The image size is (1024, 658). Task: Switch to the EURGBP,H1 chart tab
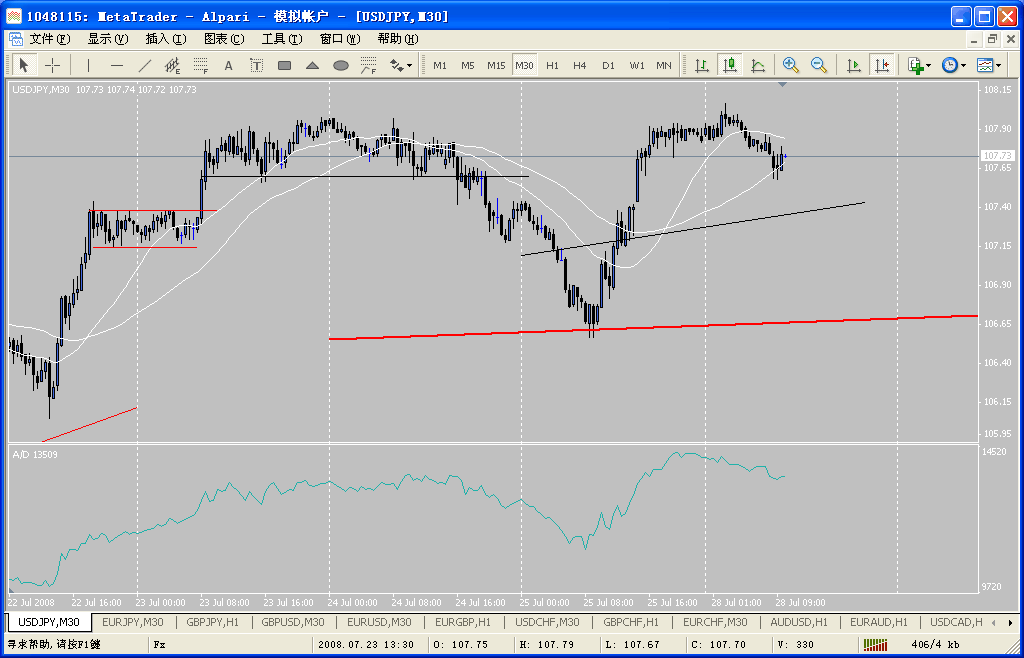[463, 622]
